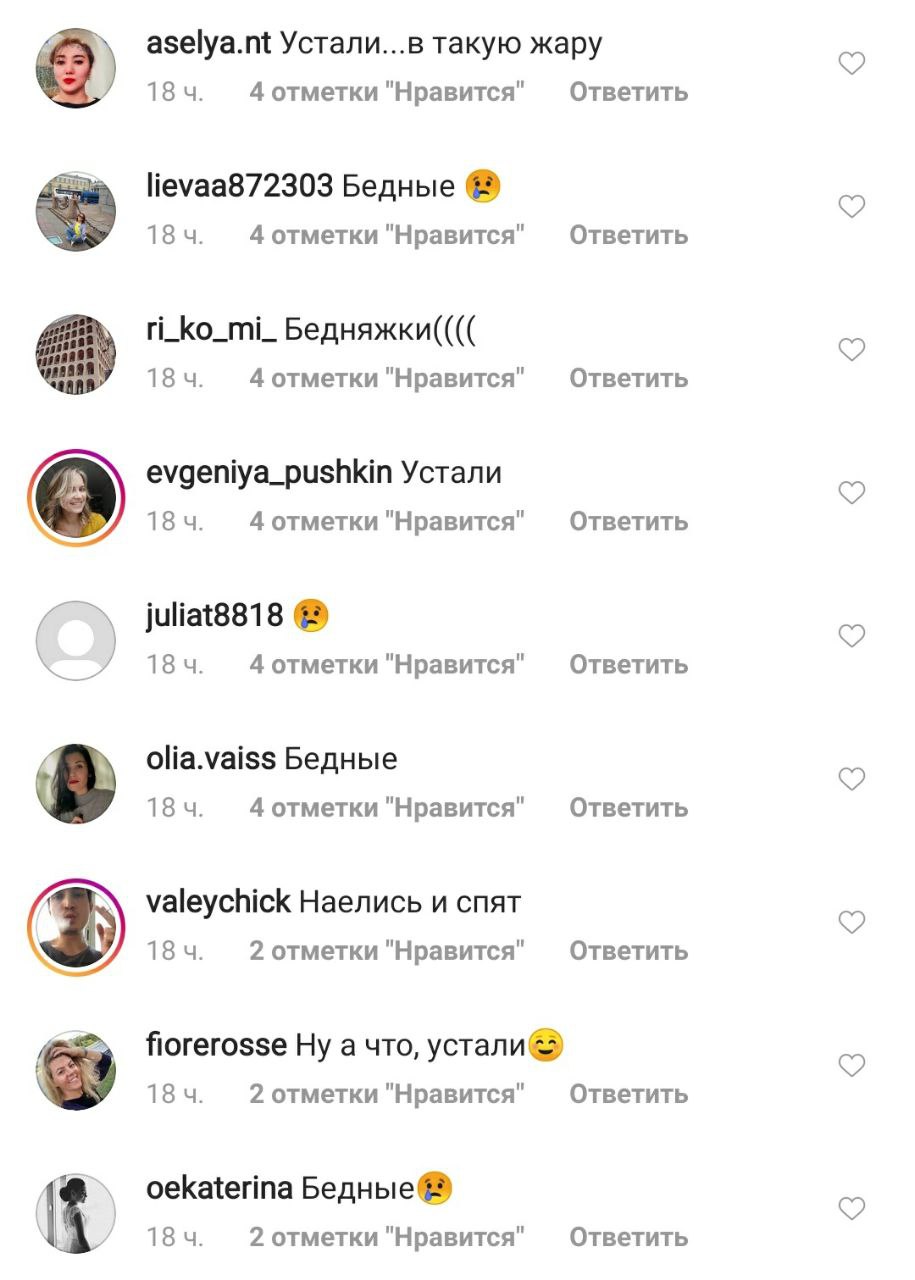This screenshot has height=1280, width=915.
Task: View likes count on juliat8818's comment
Action: [x=387, y=664]
